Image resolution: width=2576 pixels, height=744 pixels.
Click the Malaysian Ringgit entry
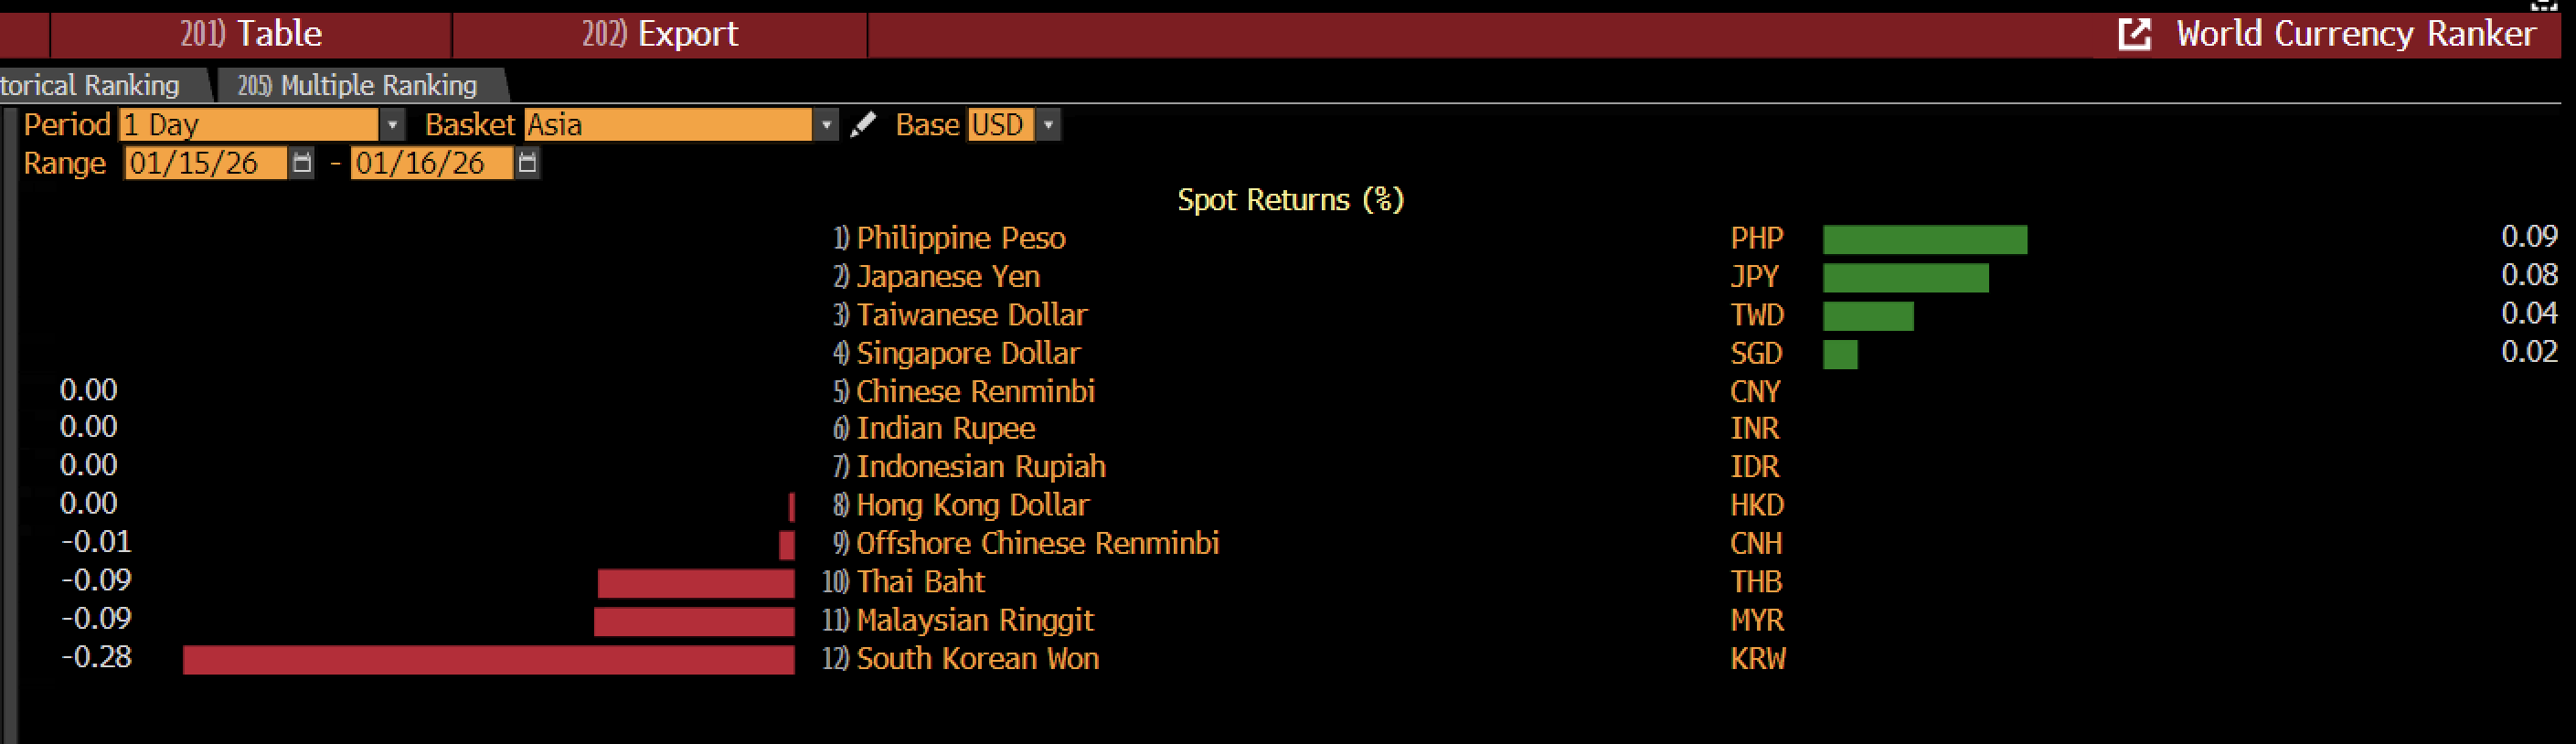(x=974, y=621)
